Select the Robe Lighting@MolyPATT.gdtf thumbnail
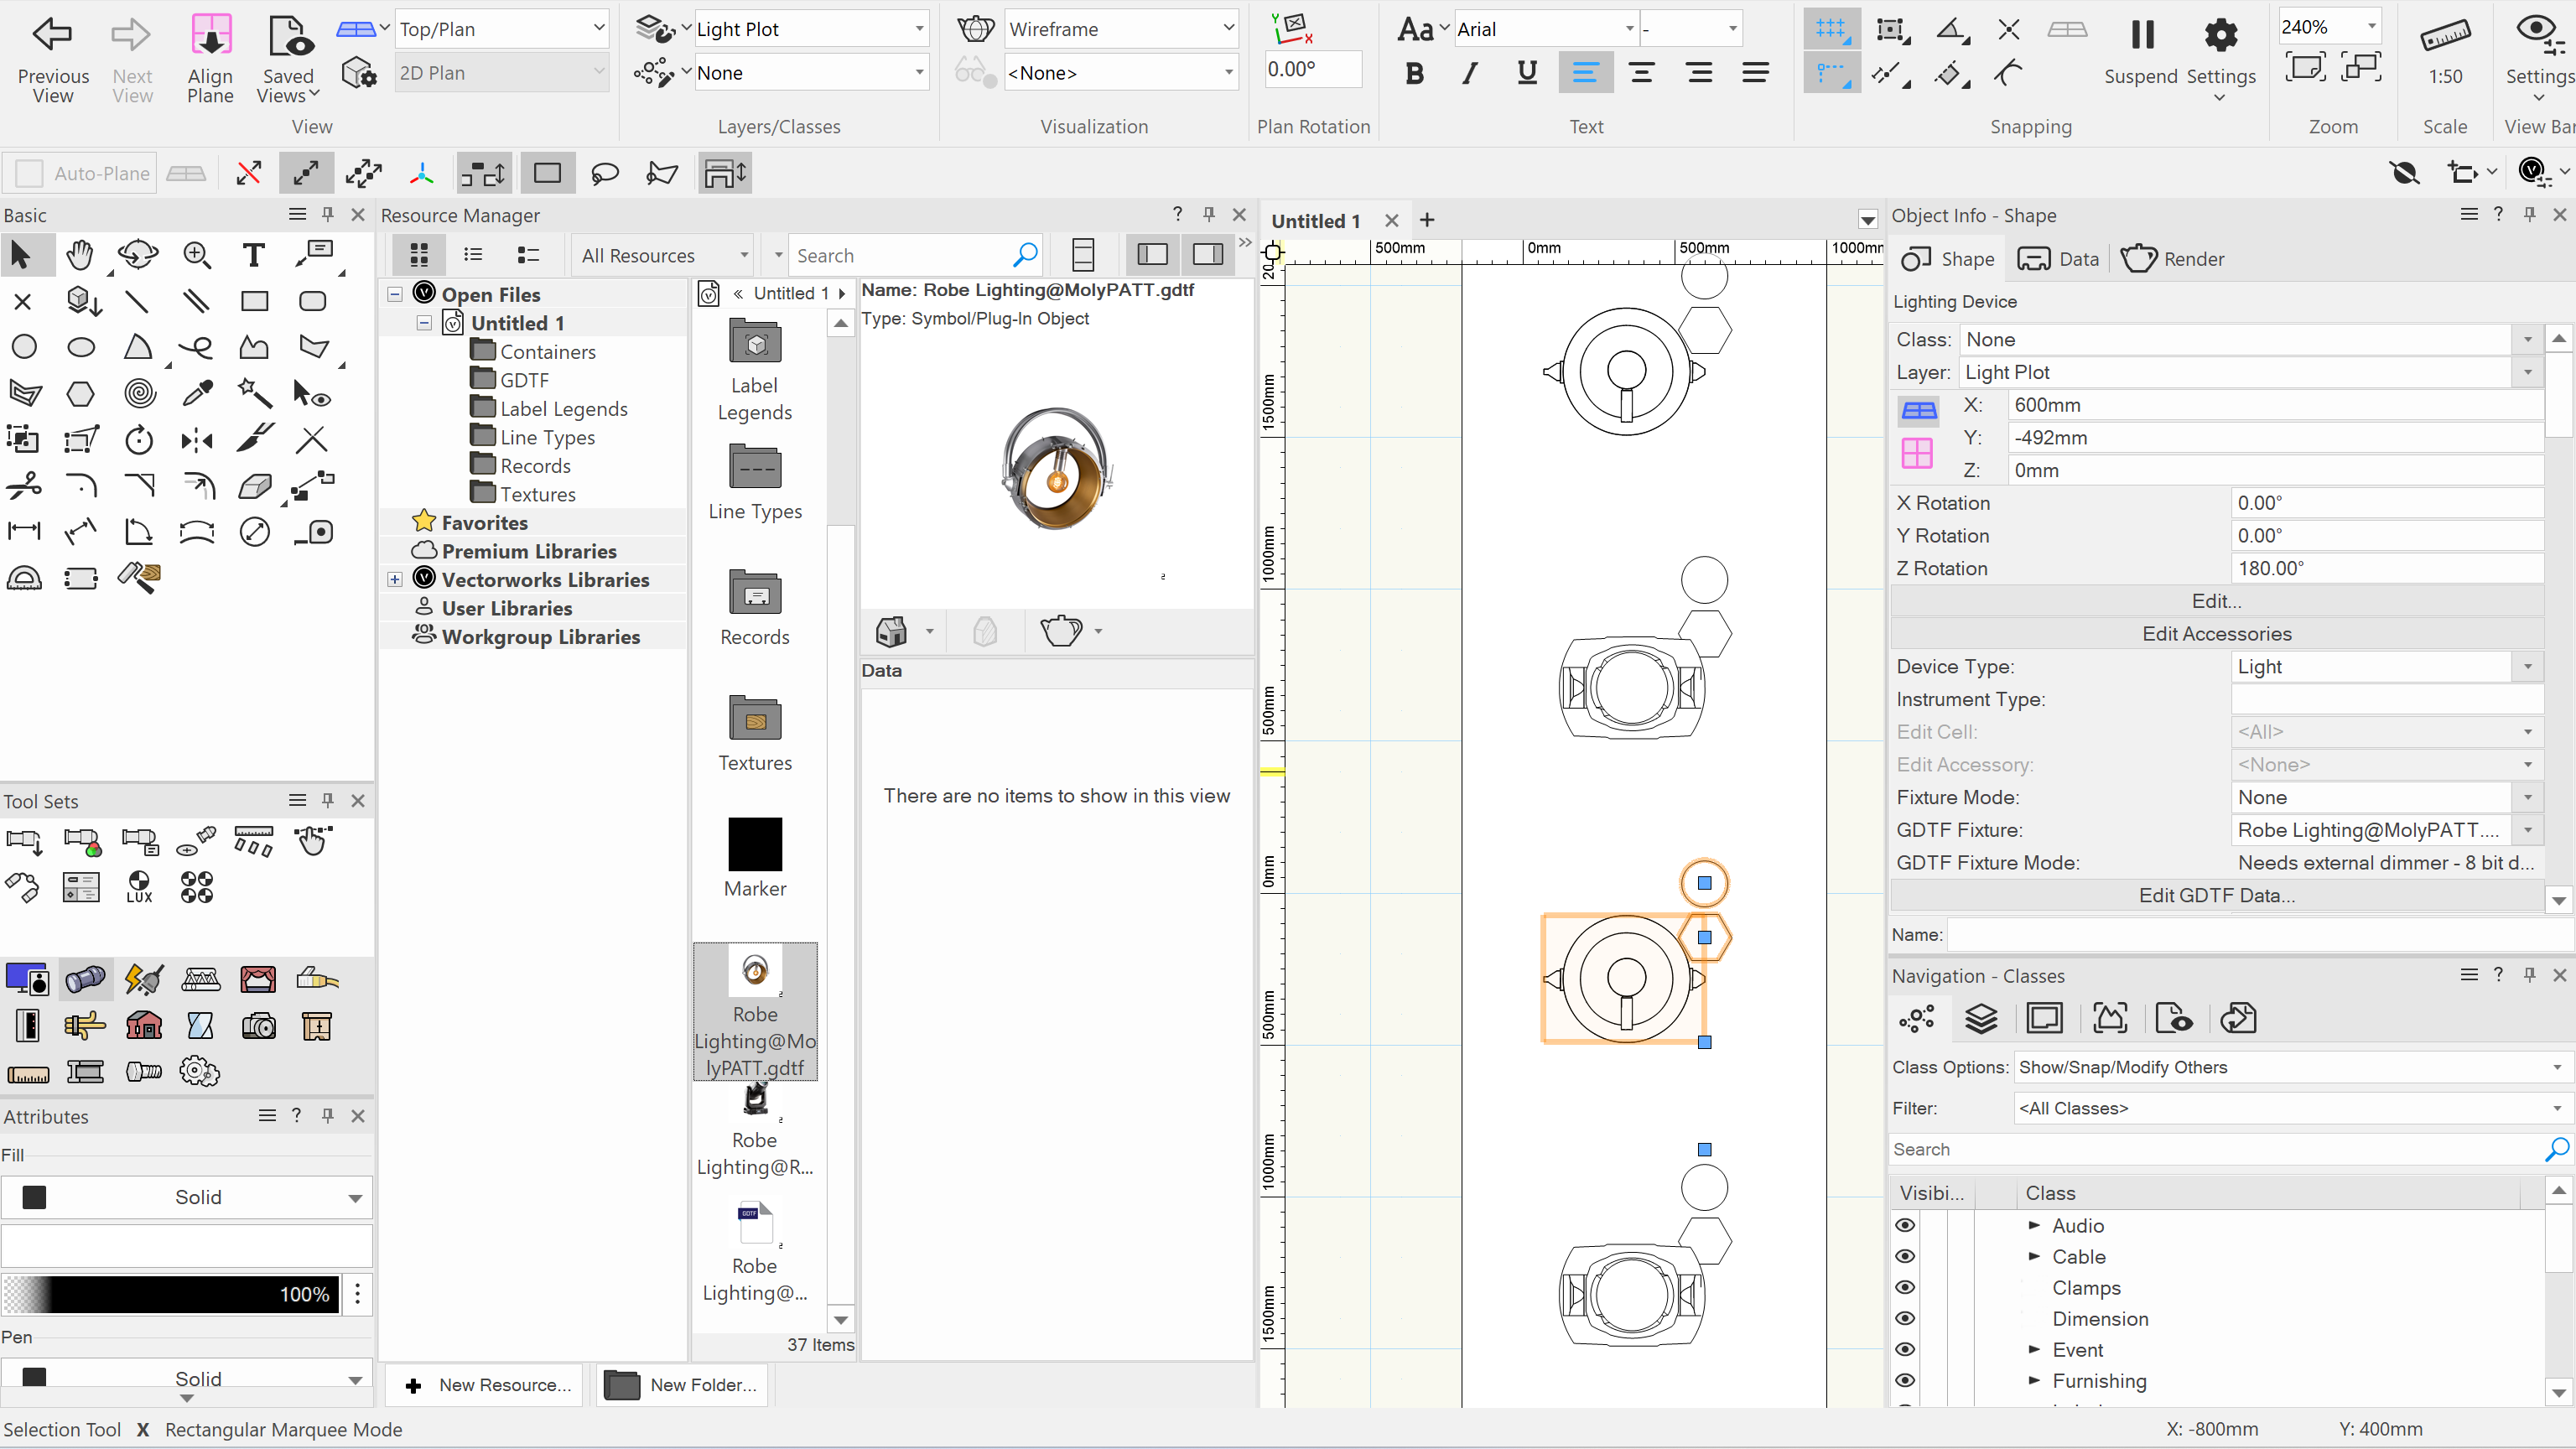 pyautogui.click(x=755, y=1012)
